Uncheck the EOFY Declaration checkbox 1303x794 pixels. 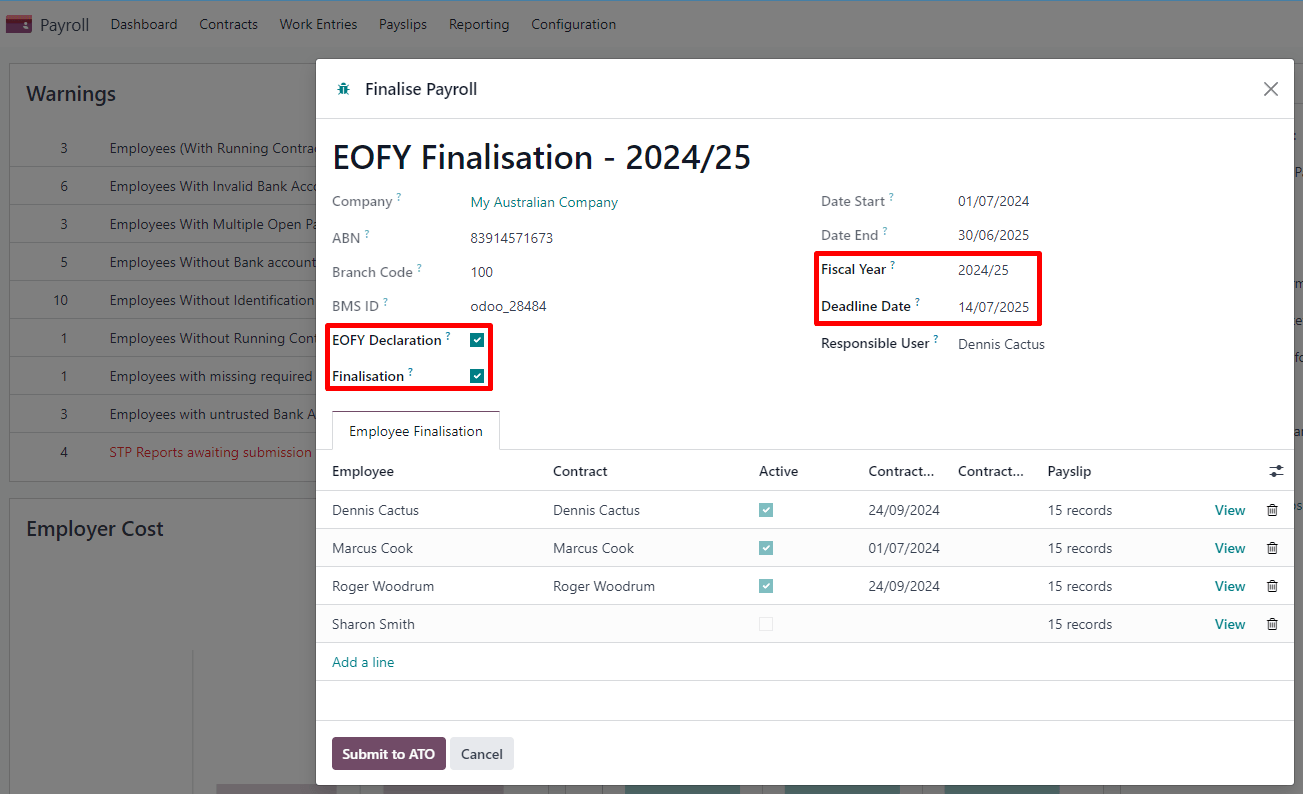(477, 339)
